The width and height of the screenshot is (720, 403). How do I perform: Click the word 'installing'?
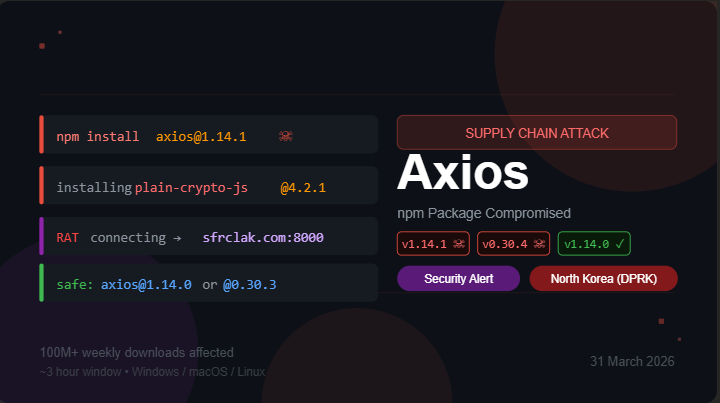tap(94, 187)
